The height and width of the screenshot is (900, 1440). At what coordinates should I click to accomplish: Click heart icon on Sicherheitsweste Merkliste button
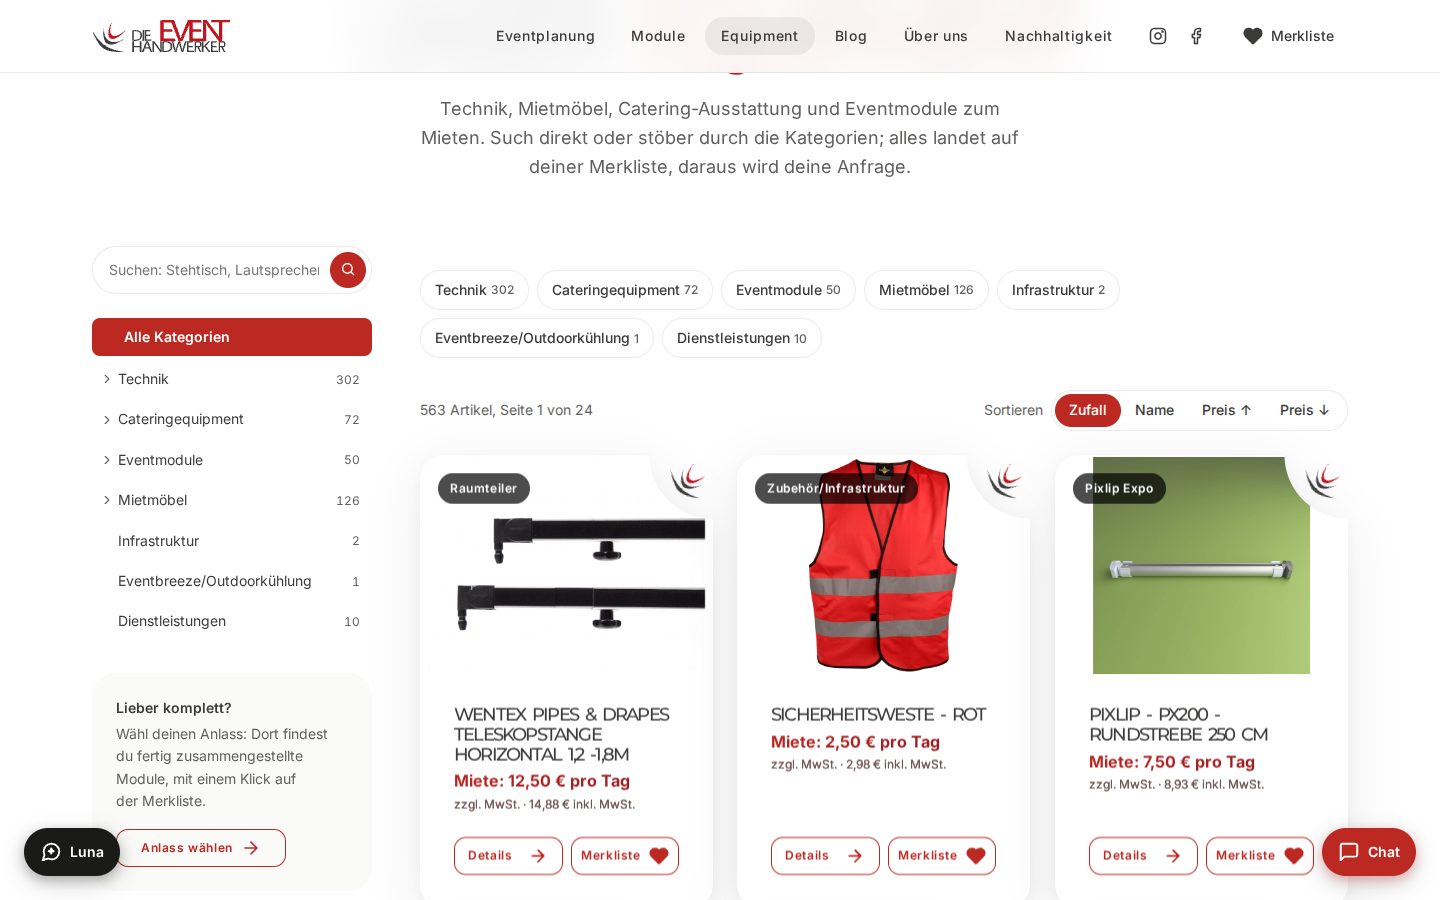(976, 856)
